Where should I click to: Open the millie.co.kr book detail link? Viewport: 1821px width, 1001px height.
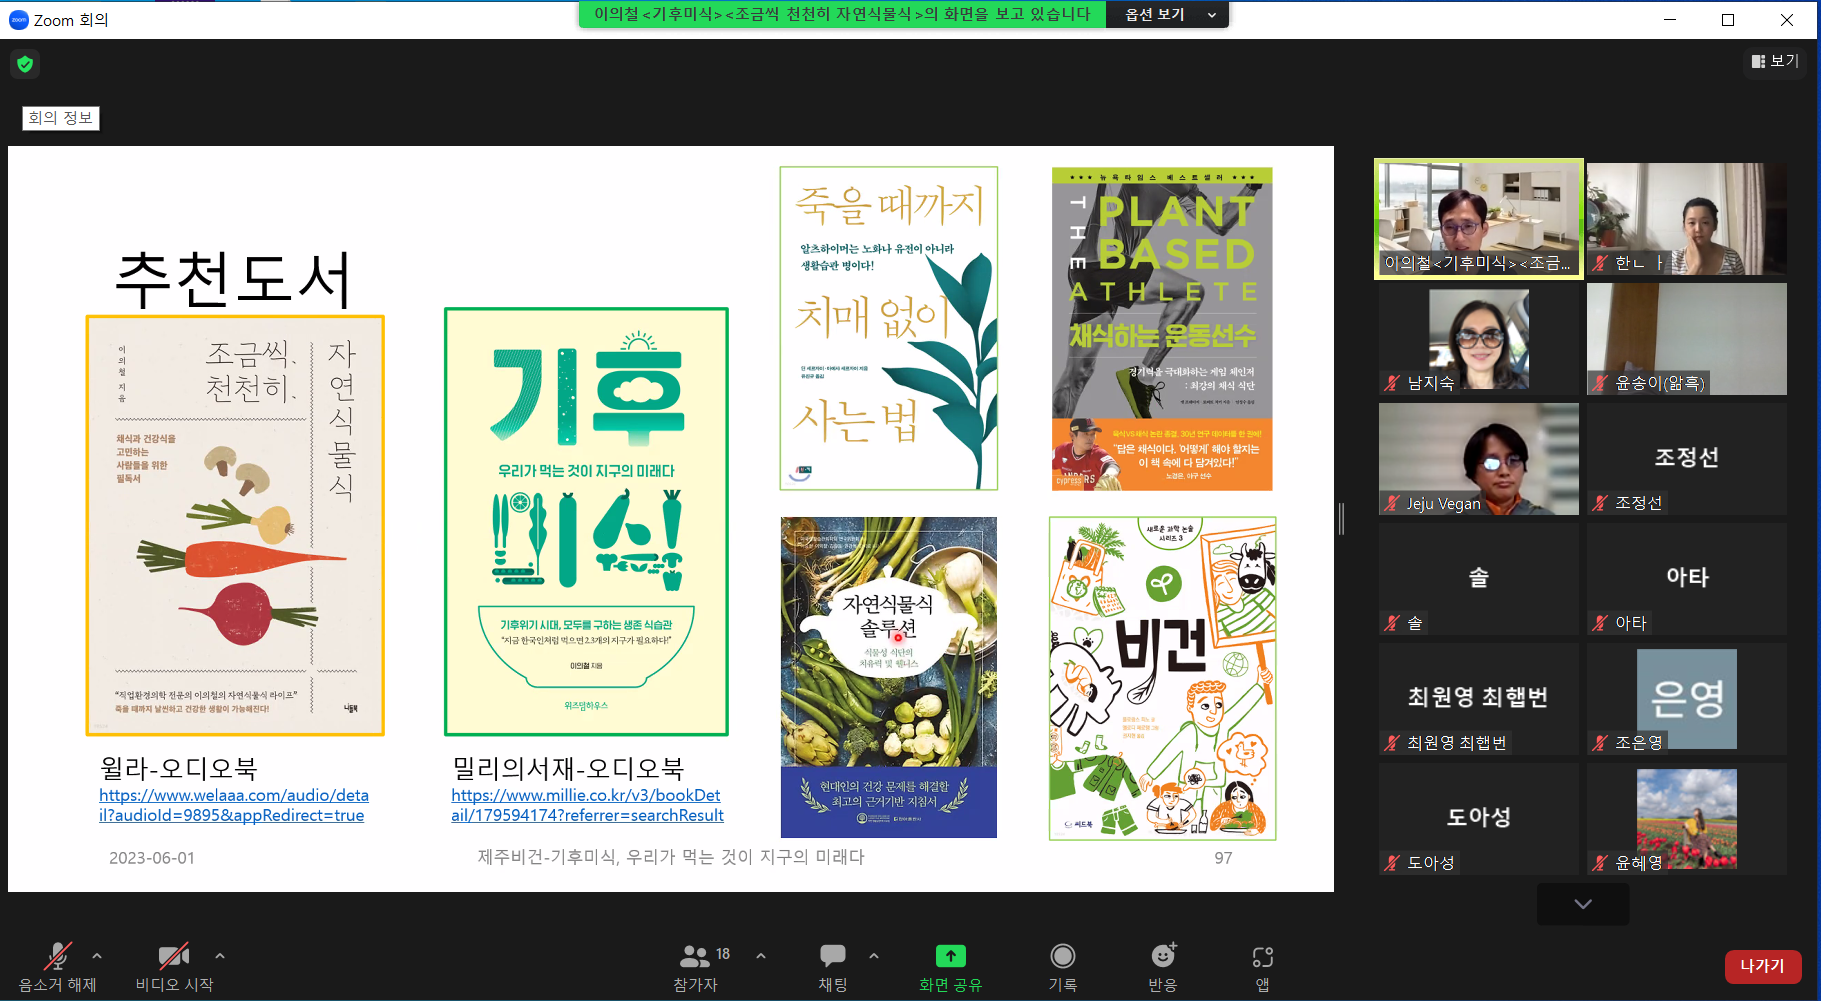[587, 805]
